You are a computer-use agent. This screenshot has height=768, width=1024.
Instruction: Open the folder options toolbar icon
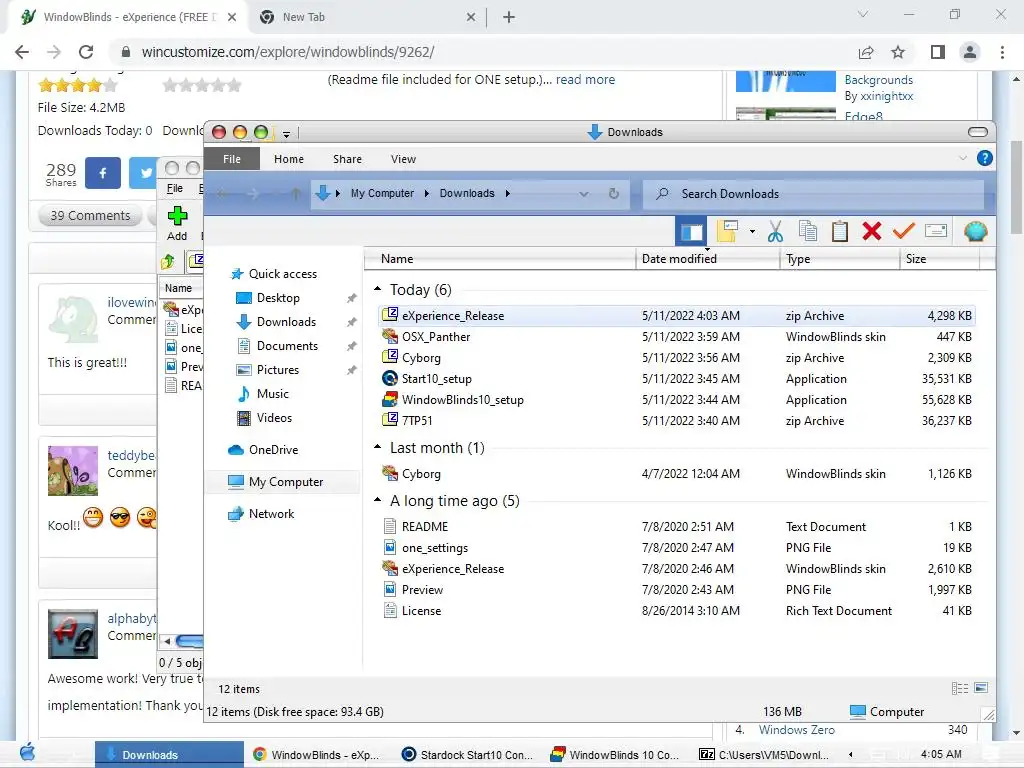pos(728,231)
